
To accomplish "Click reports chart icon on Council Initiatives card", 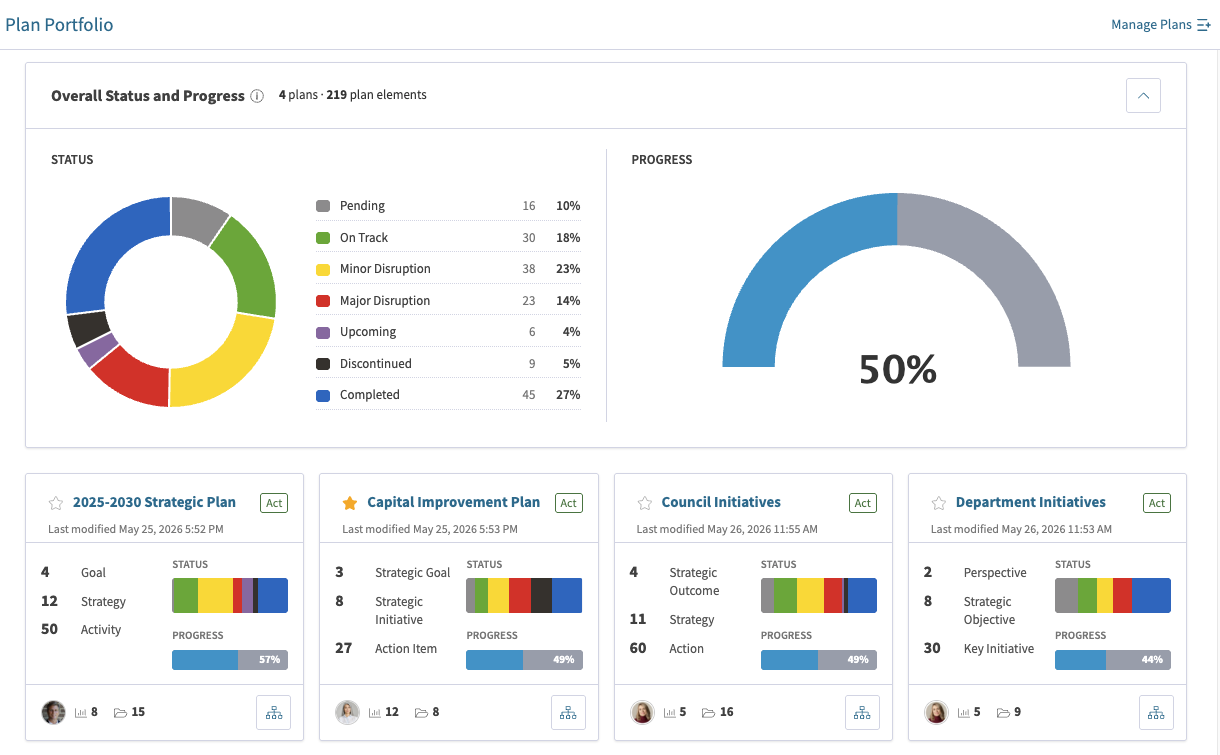I will click(669, 713).
